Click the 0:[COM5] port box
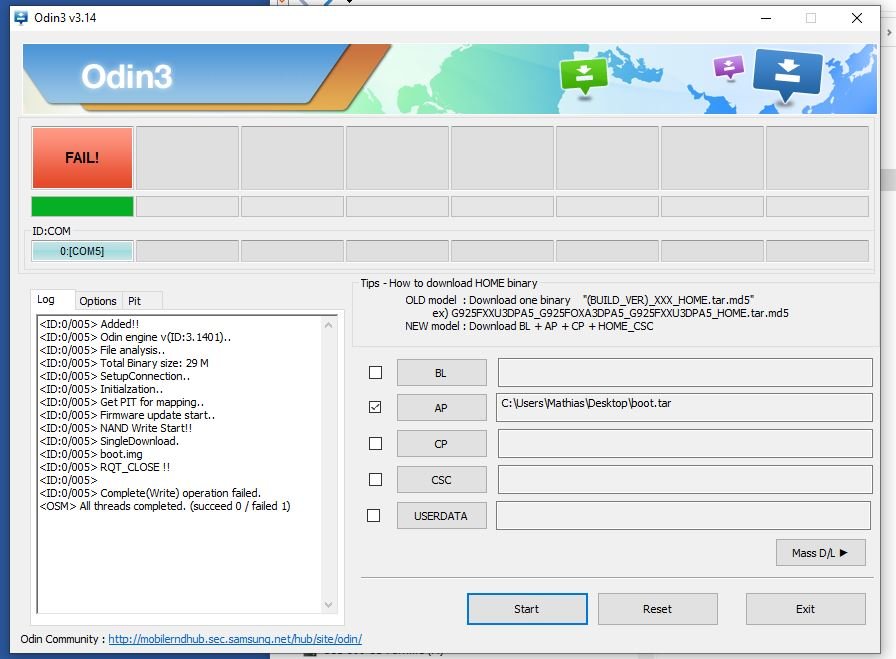The image size is (896, 659). (x=82, y=251)
